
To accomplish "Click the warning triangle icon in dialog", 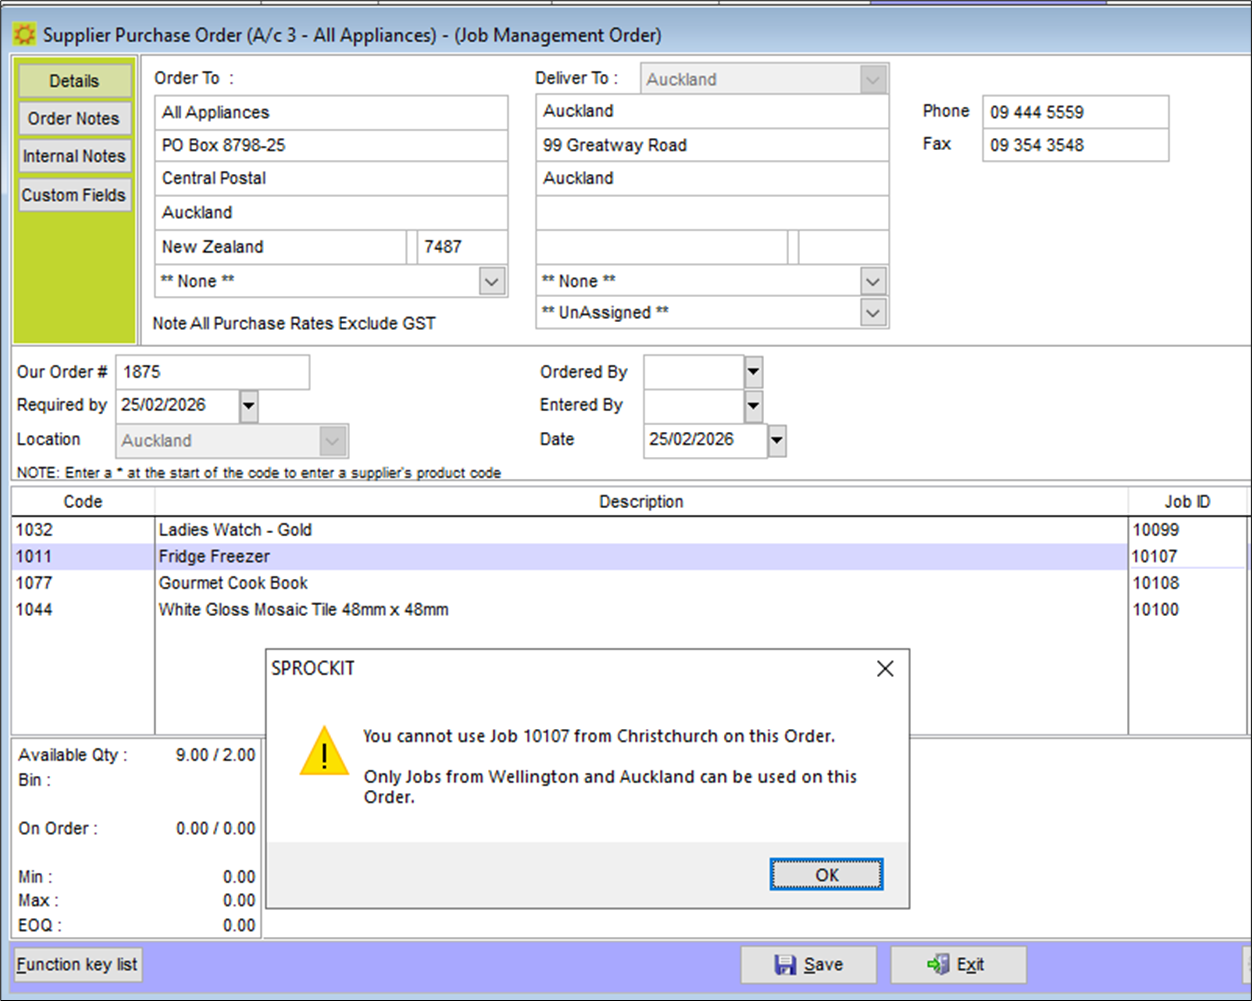I will click(324, 751).
